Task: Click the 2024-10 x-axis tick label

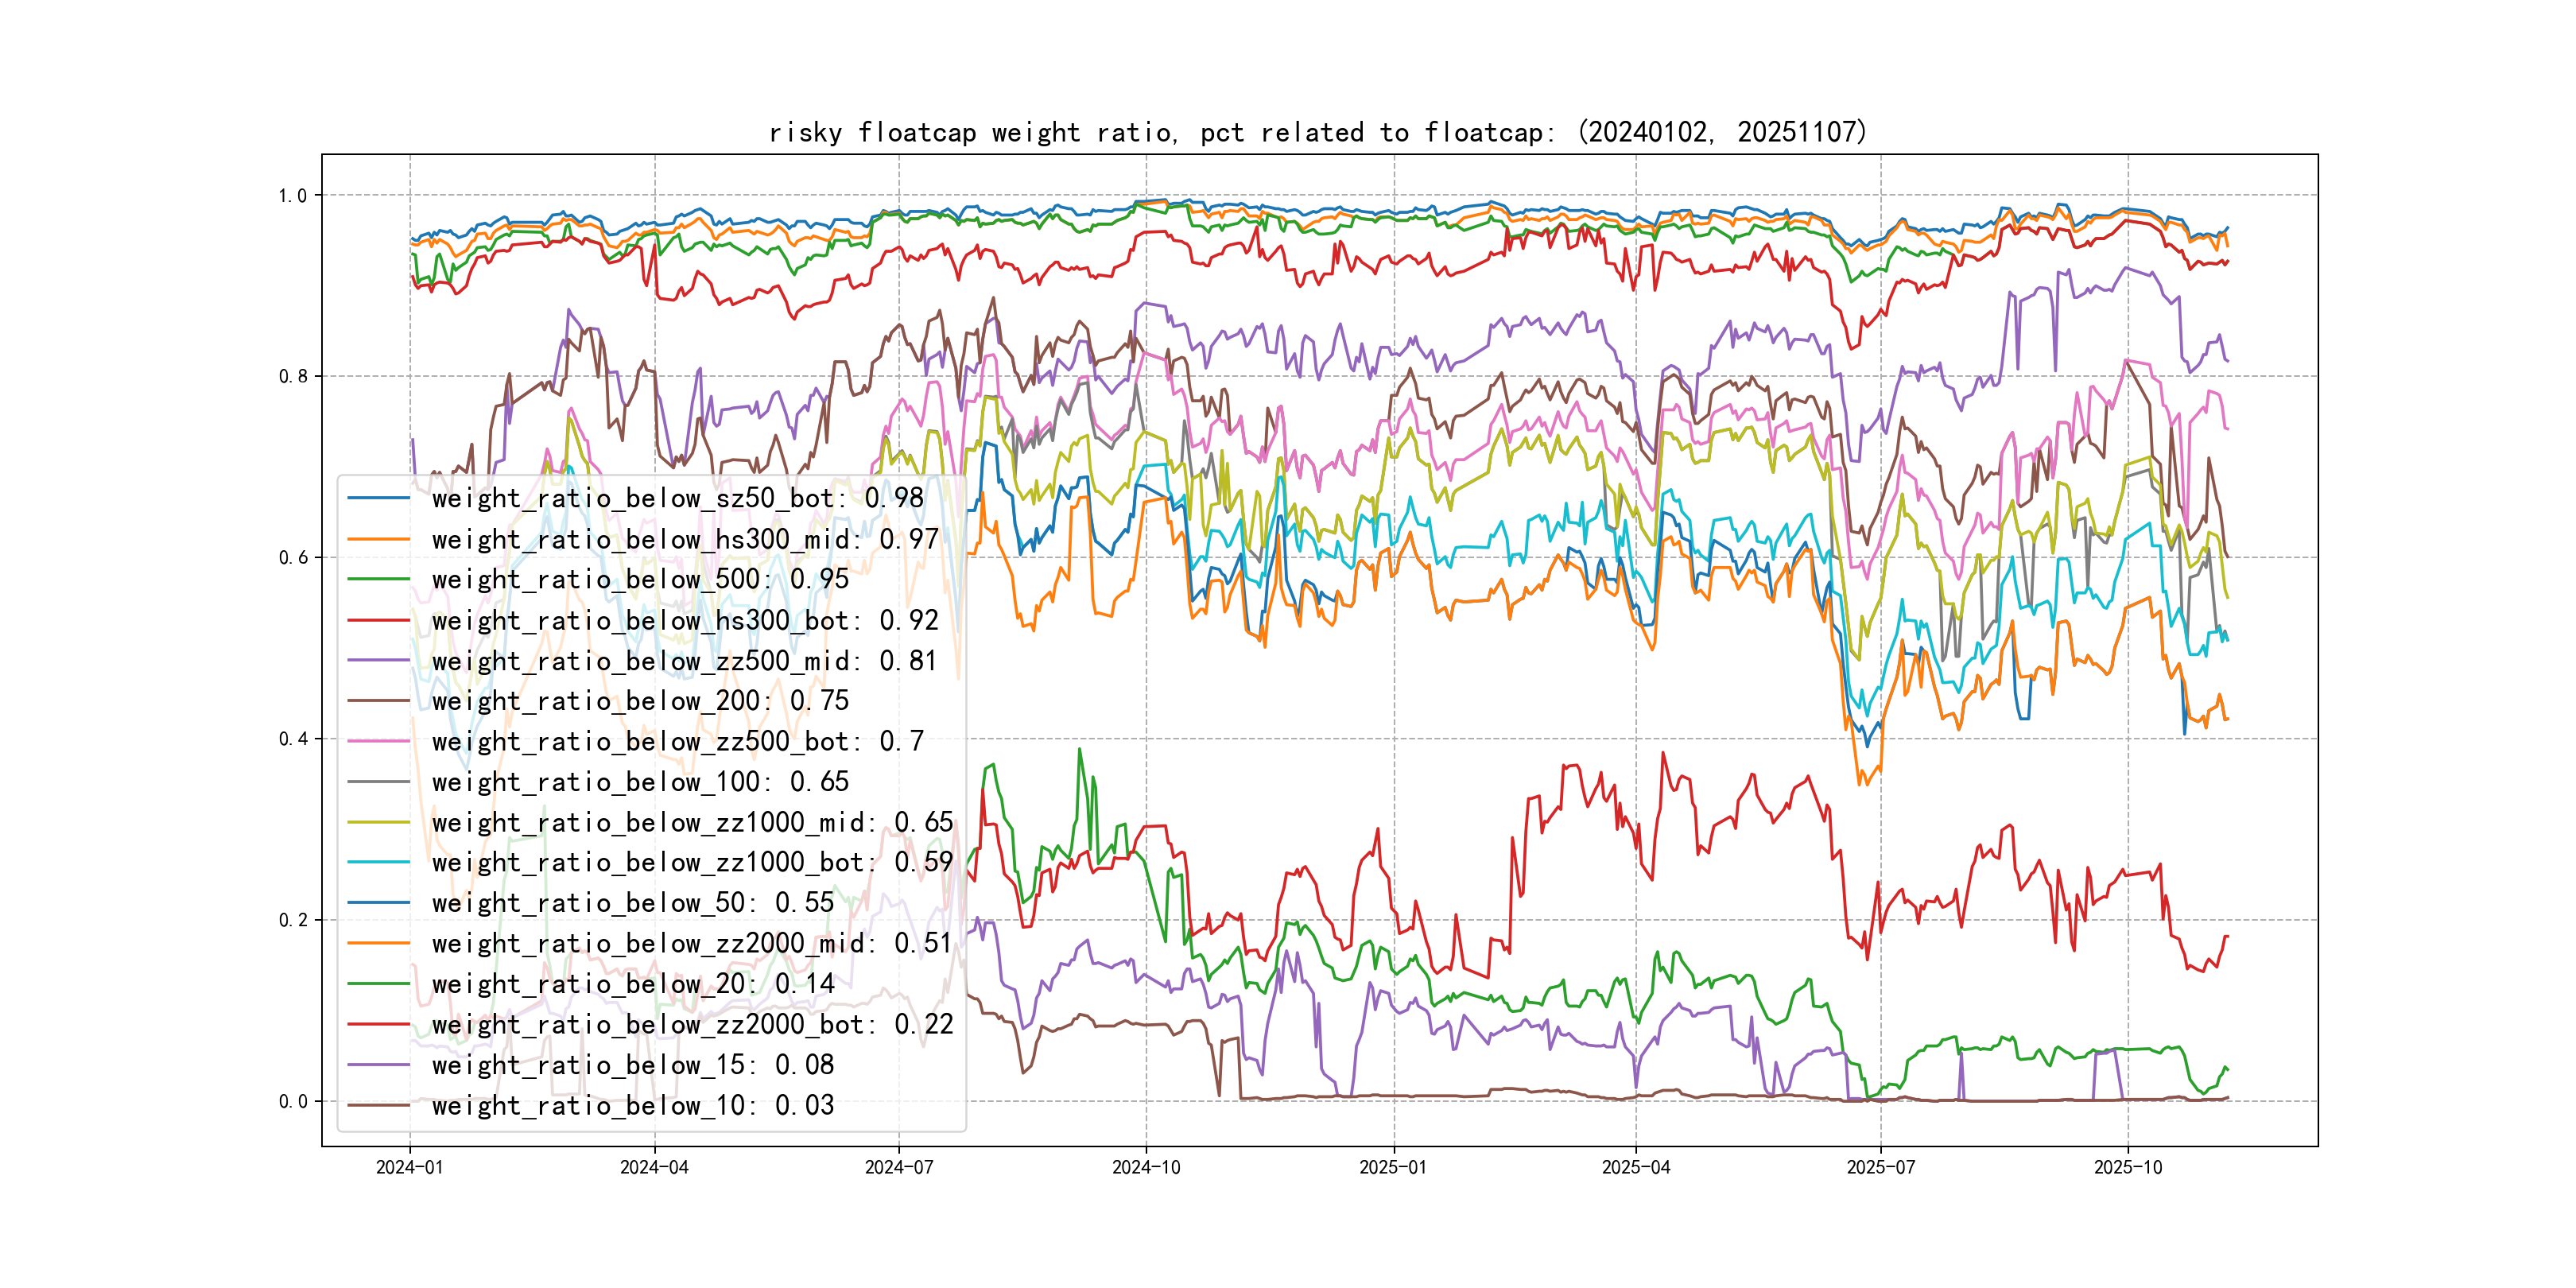Action: coord(1146,1167)
